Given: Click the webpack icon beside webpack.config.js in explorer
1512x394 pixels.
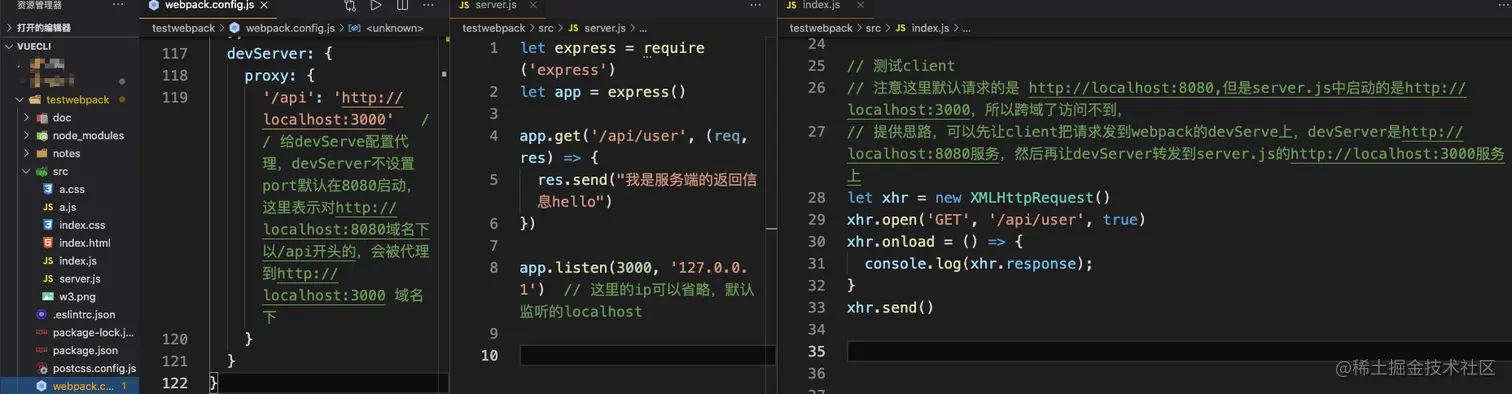Looking at the screenshot, I should 41,386.
